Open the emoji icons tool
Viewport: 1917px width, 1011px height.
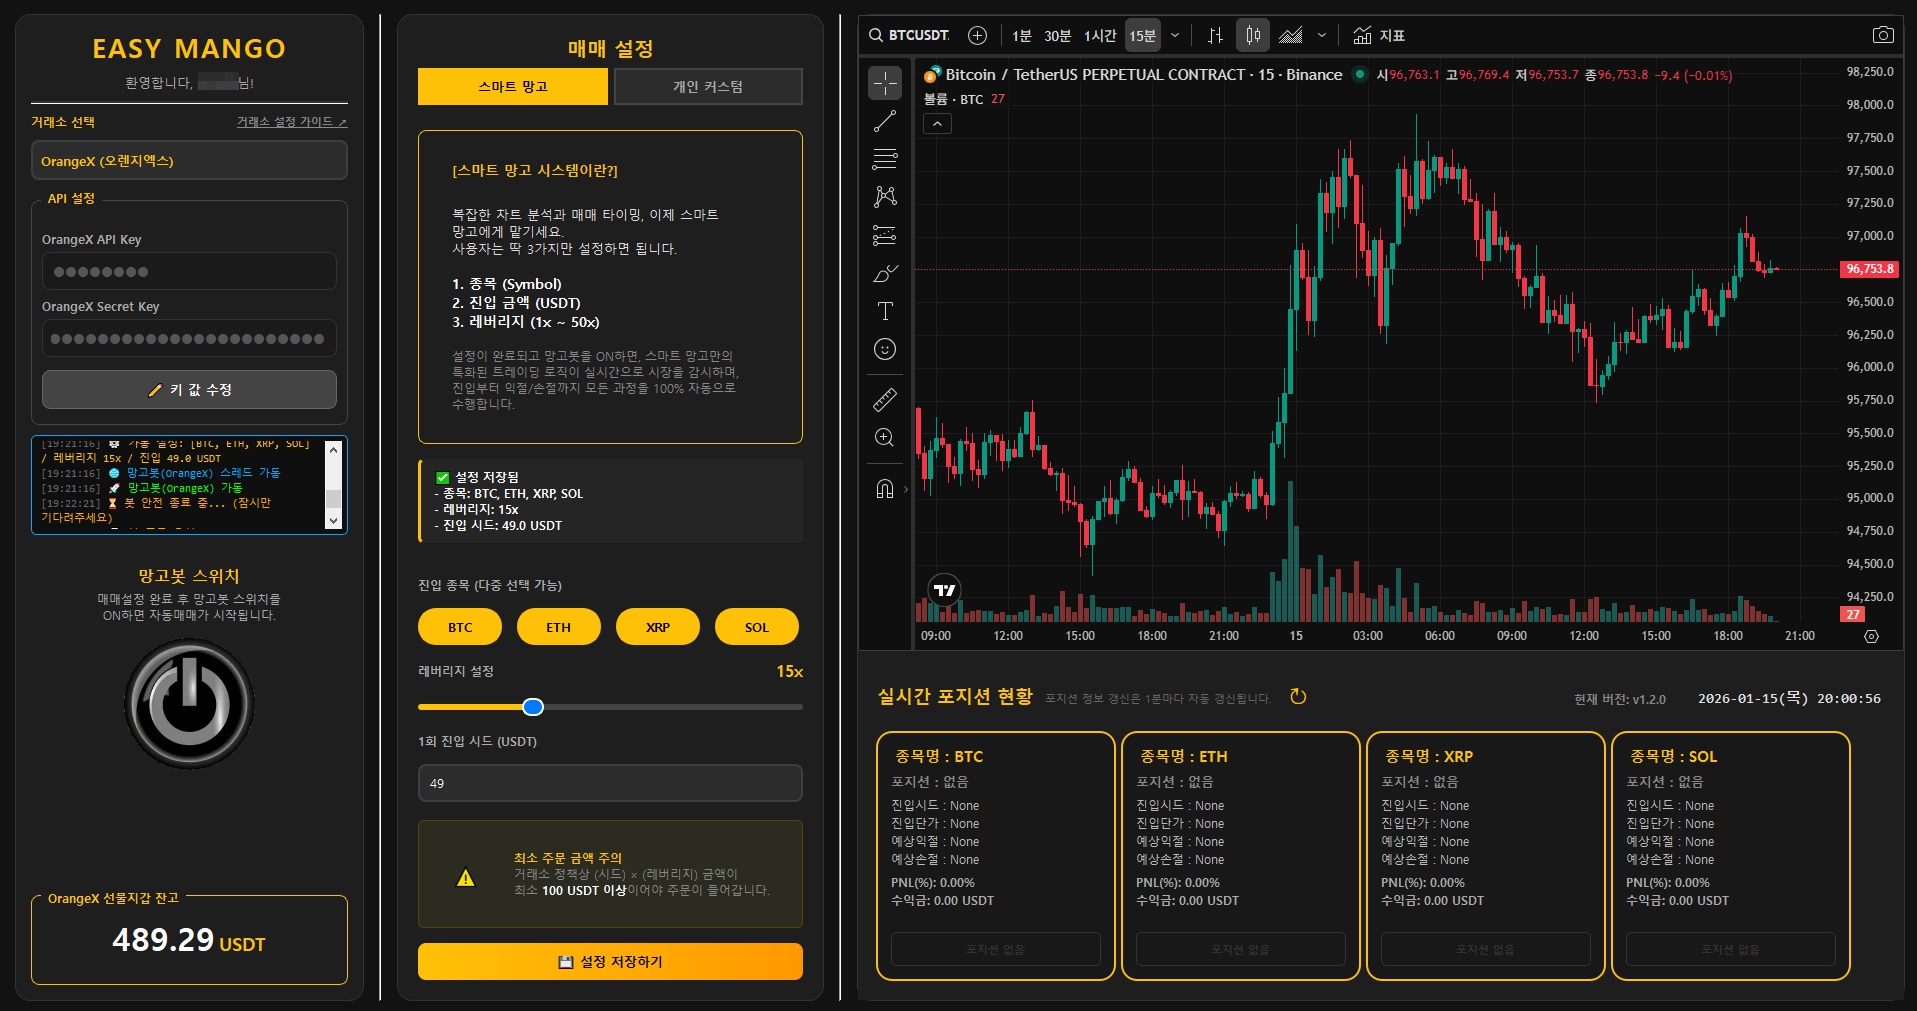(x=885, y=349)
